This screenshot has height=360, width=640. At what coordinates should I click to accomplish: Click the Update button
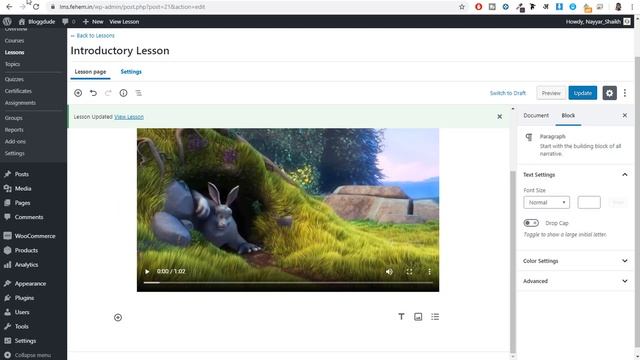click(582, 93)
